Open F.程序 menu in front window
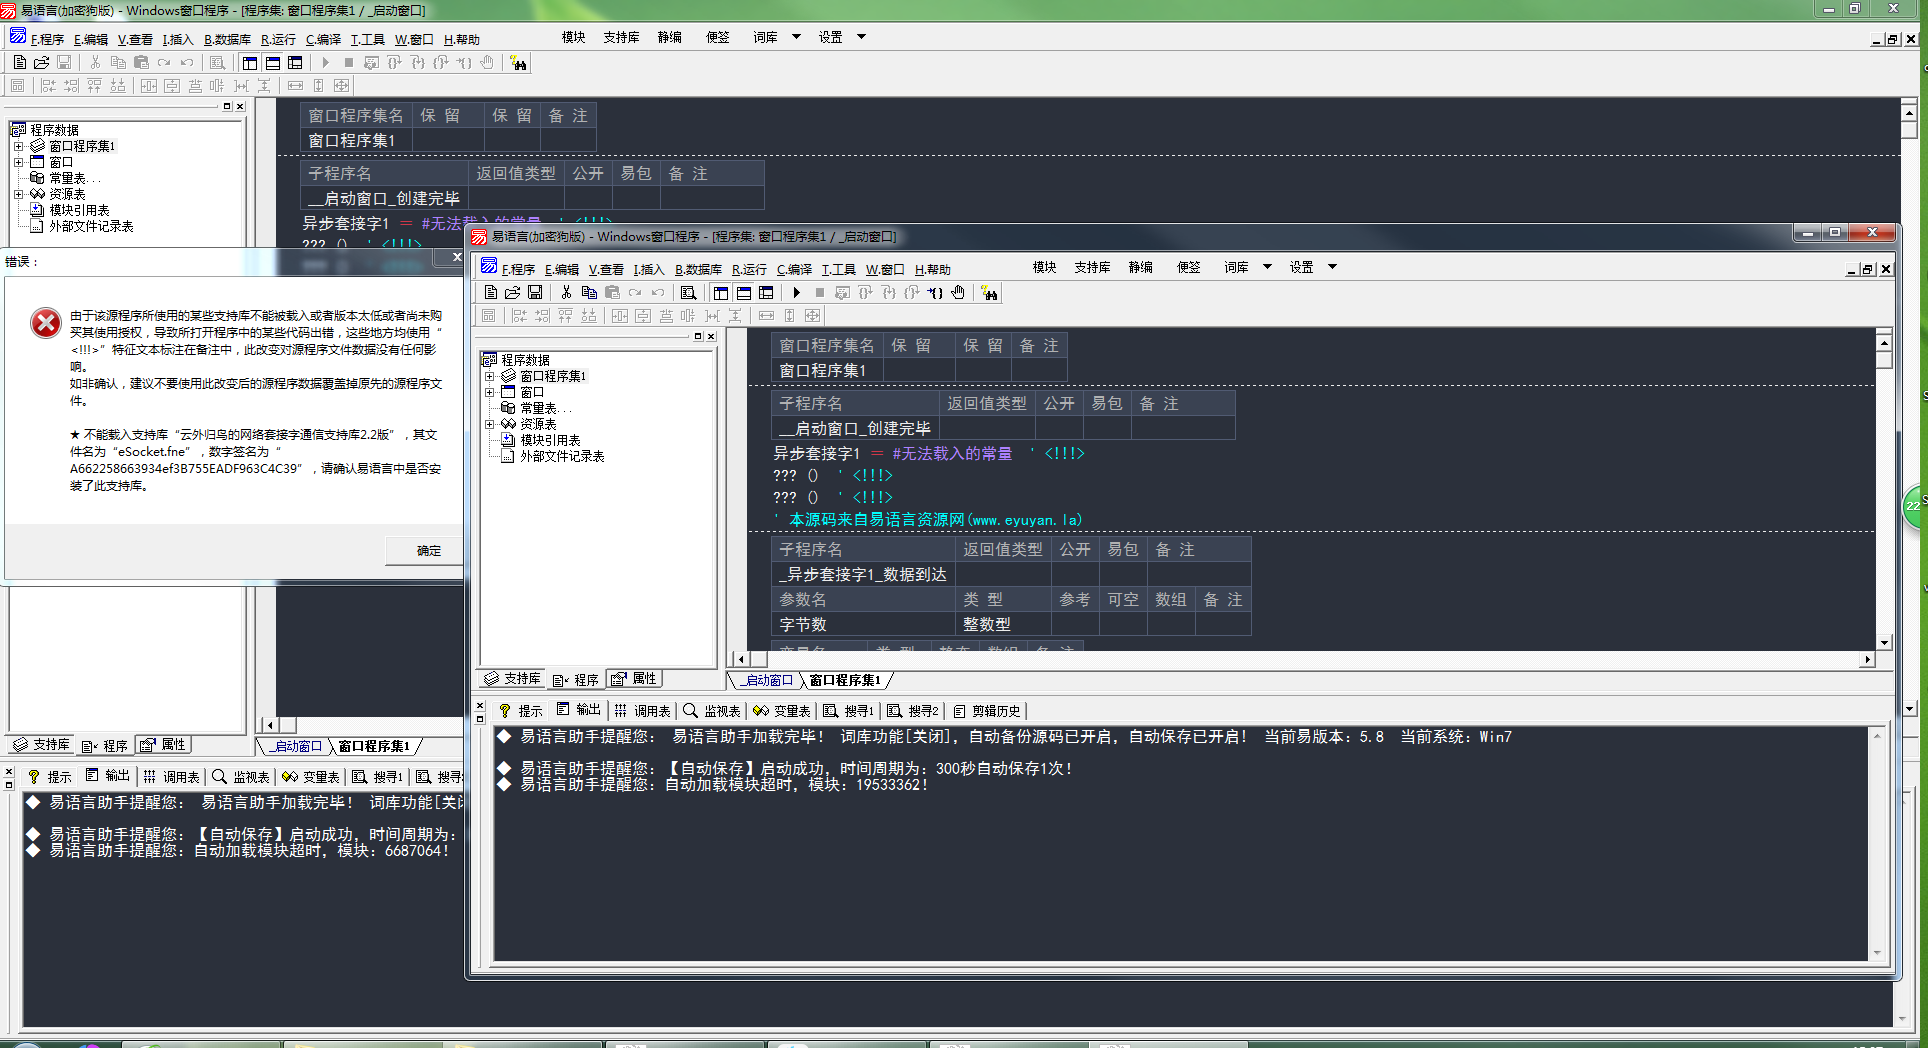 518,270
